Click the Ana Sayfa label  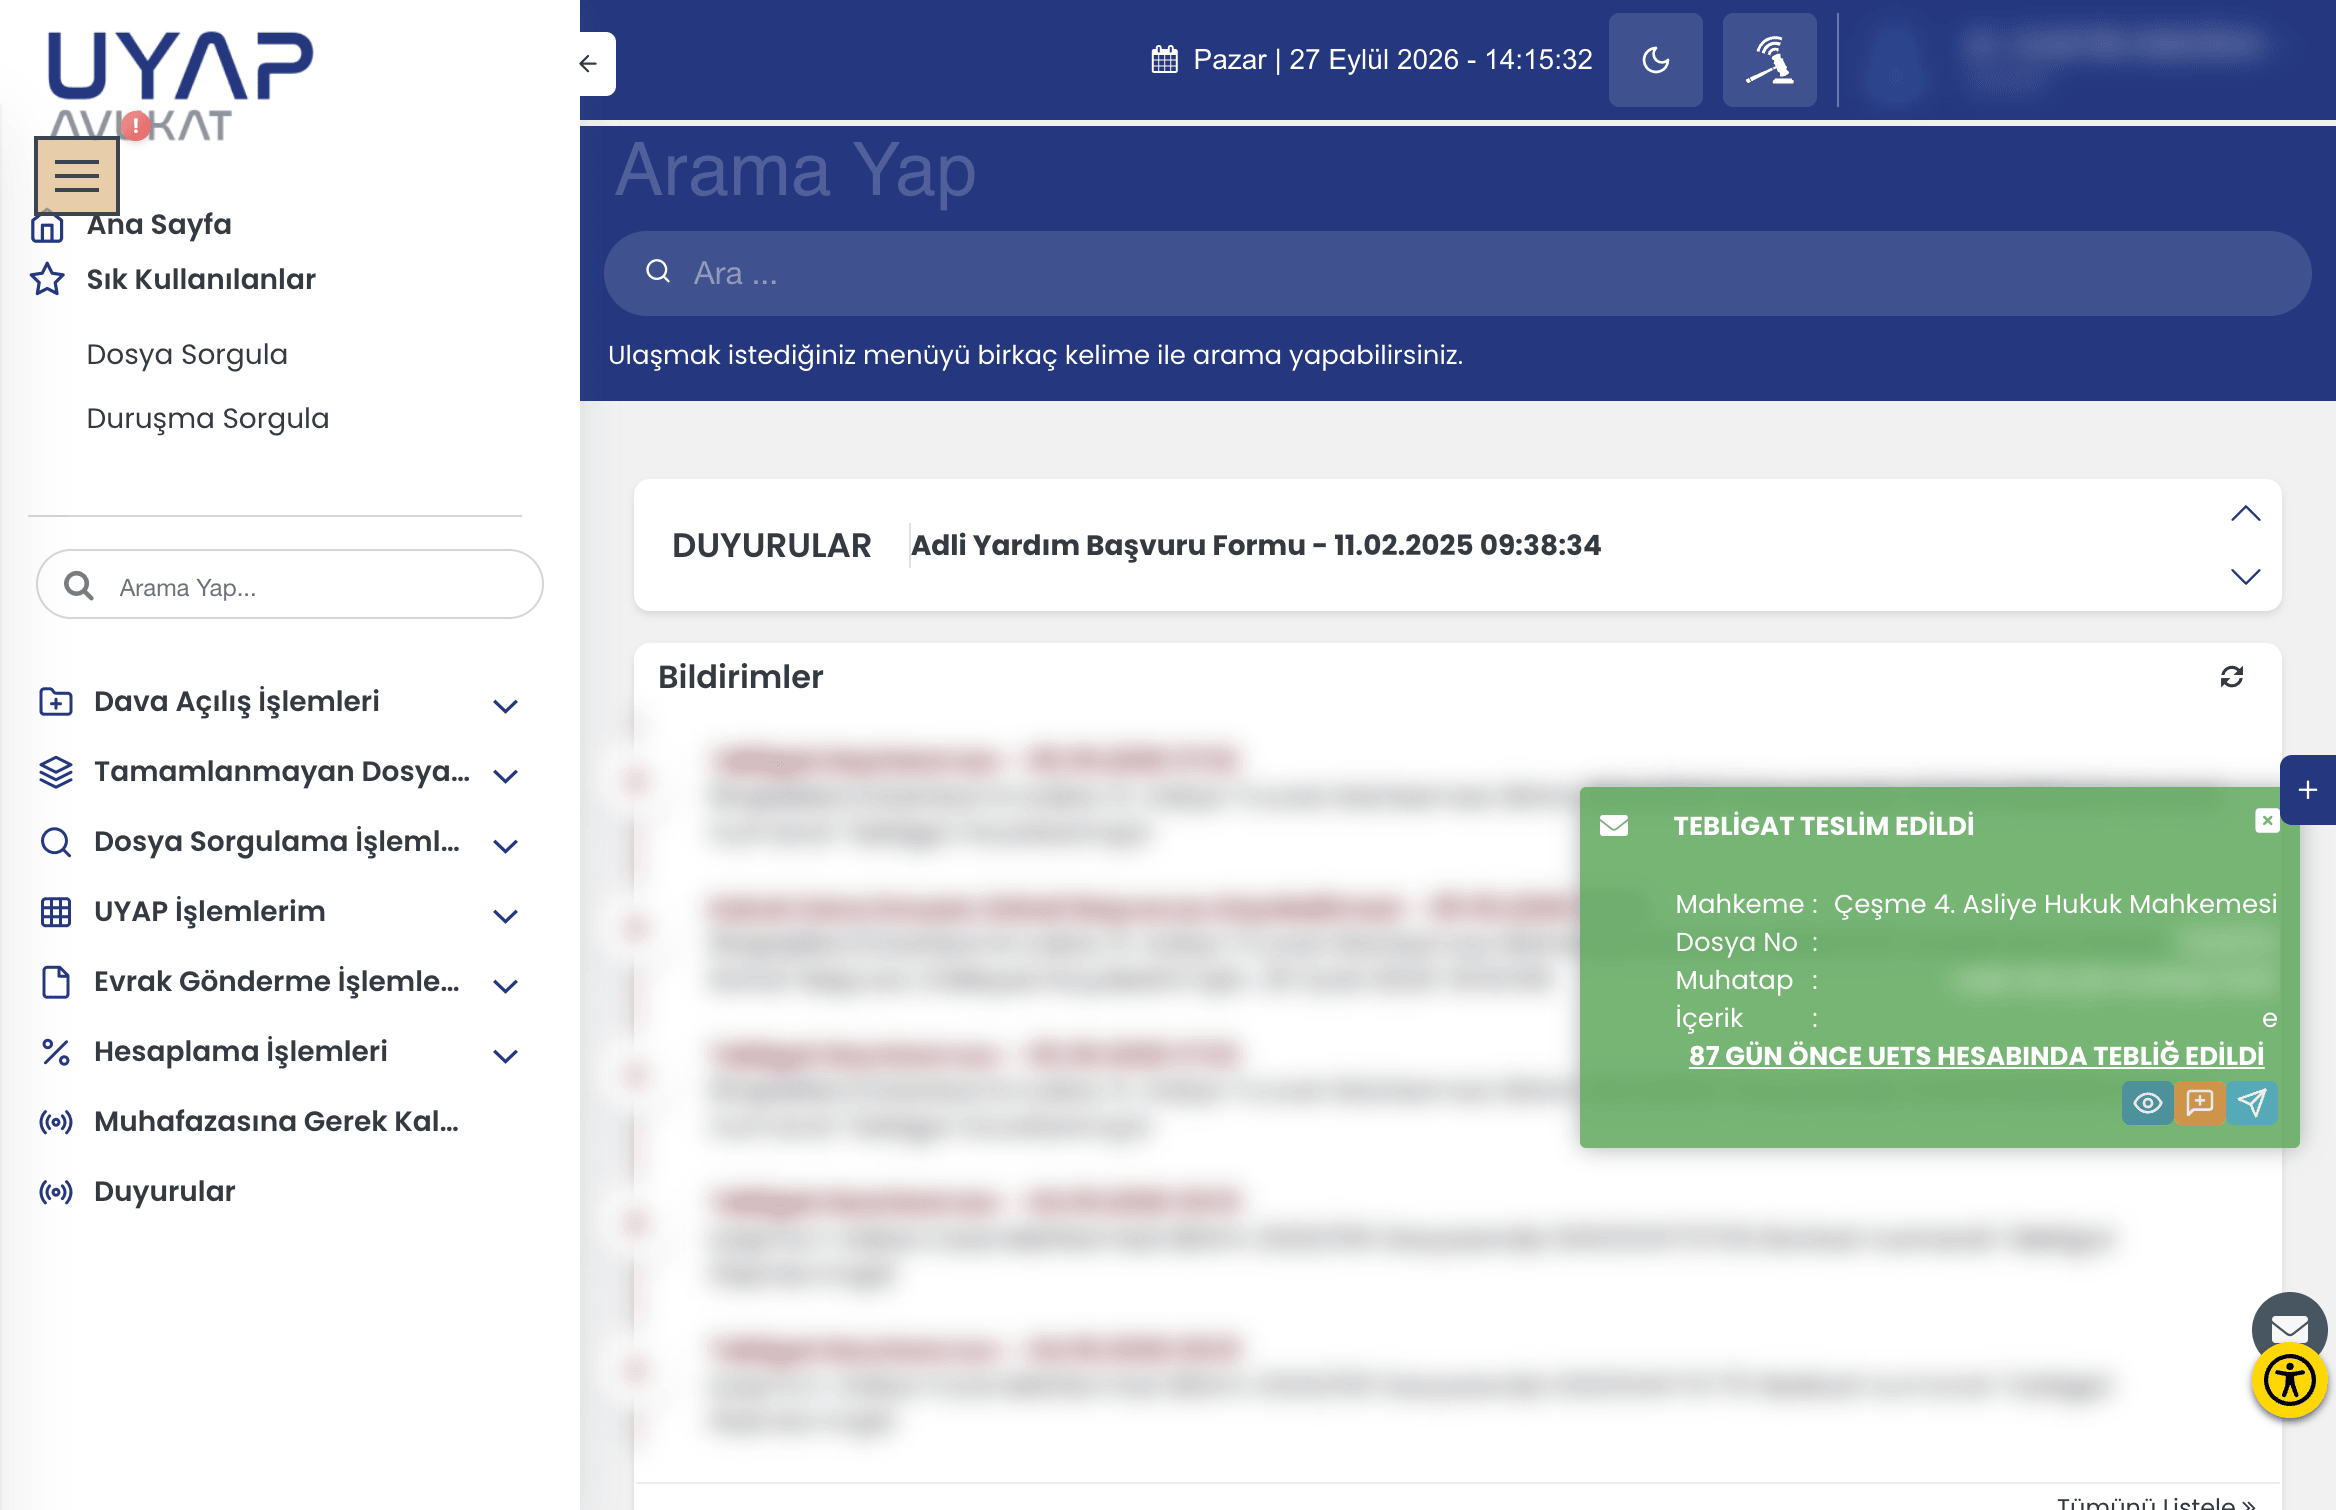tap(159, 224)
